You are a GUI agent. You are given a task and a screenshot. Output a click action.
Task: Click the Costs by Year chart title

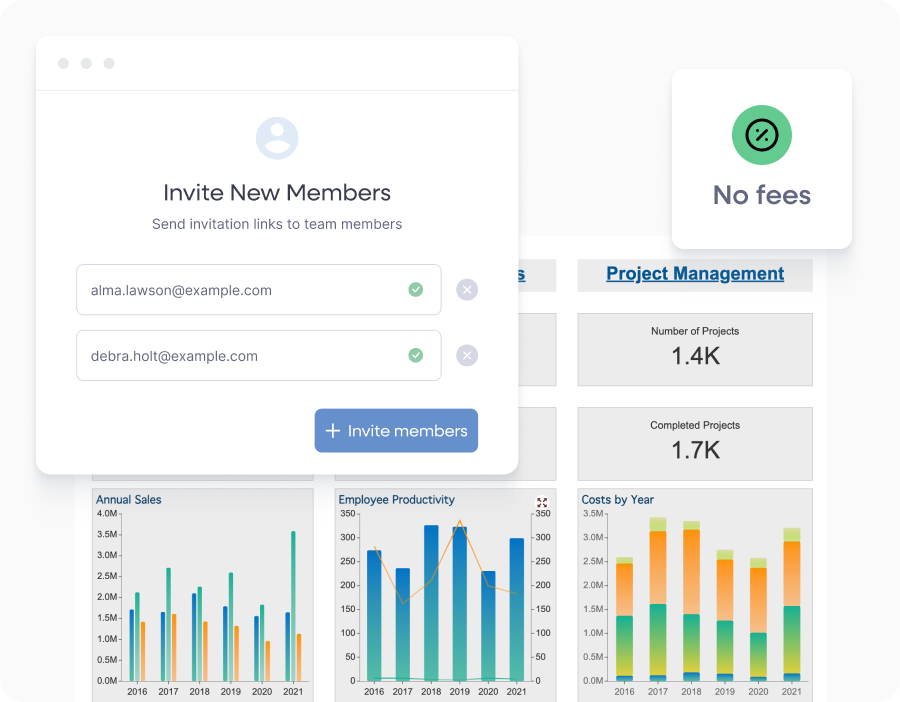[617, 499]
